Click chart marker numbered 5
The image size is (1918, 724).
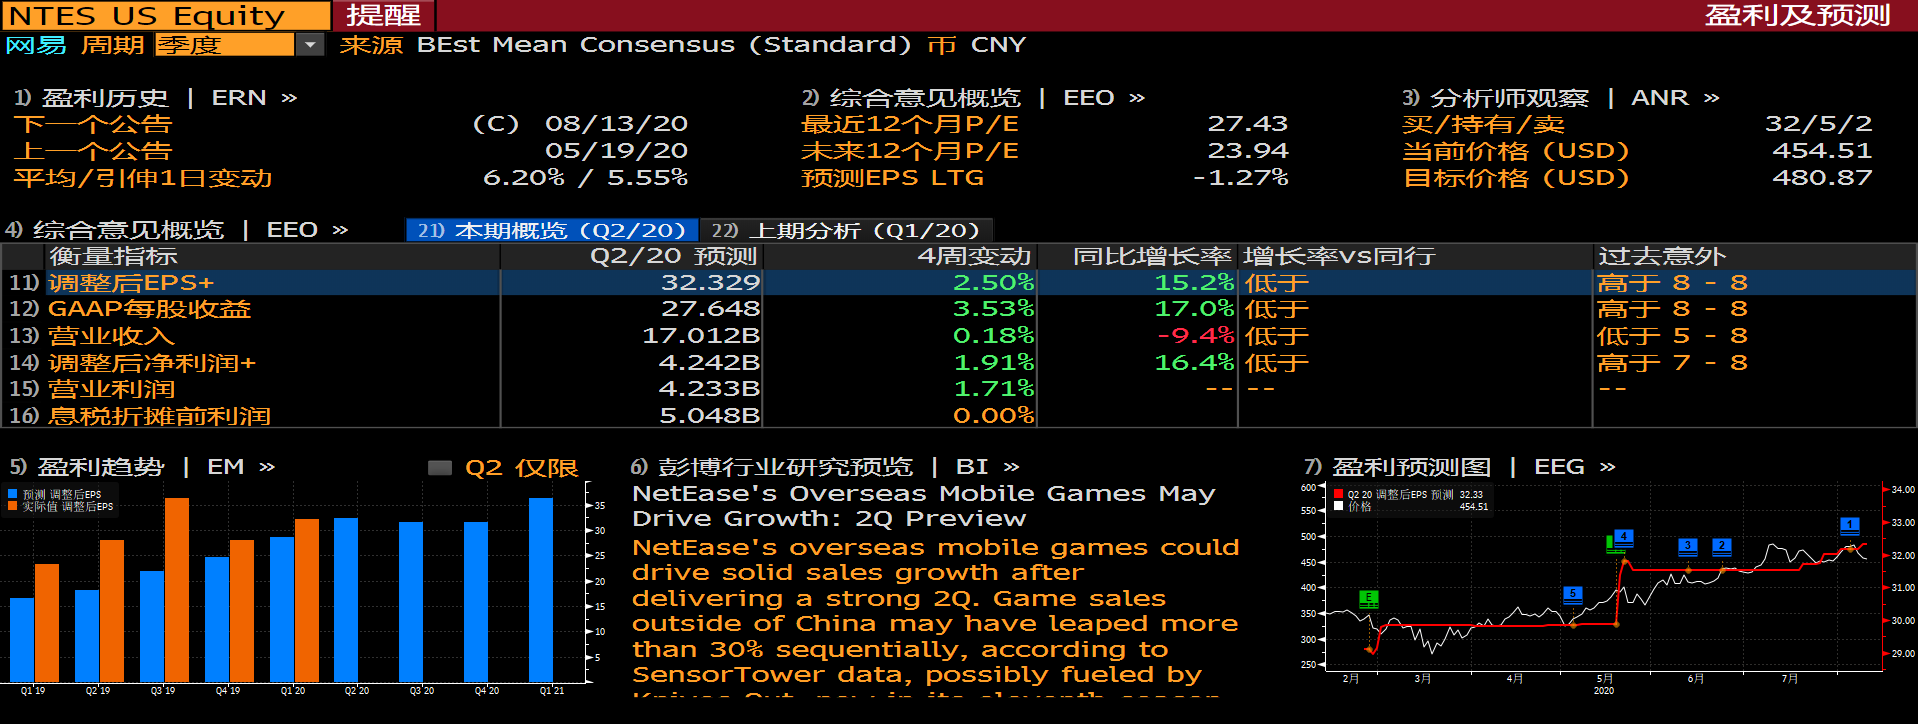tap(1573, 594)
